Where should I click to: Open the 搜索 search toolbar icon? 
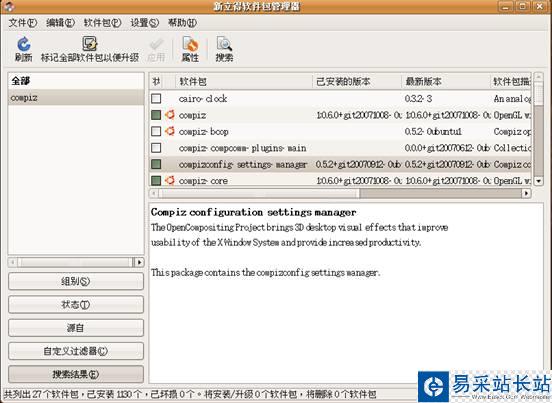[224, 44]
